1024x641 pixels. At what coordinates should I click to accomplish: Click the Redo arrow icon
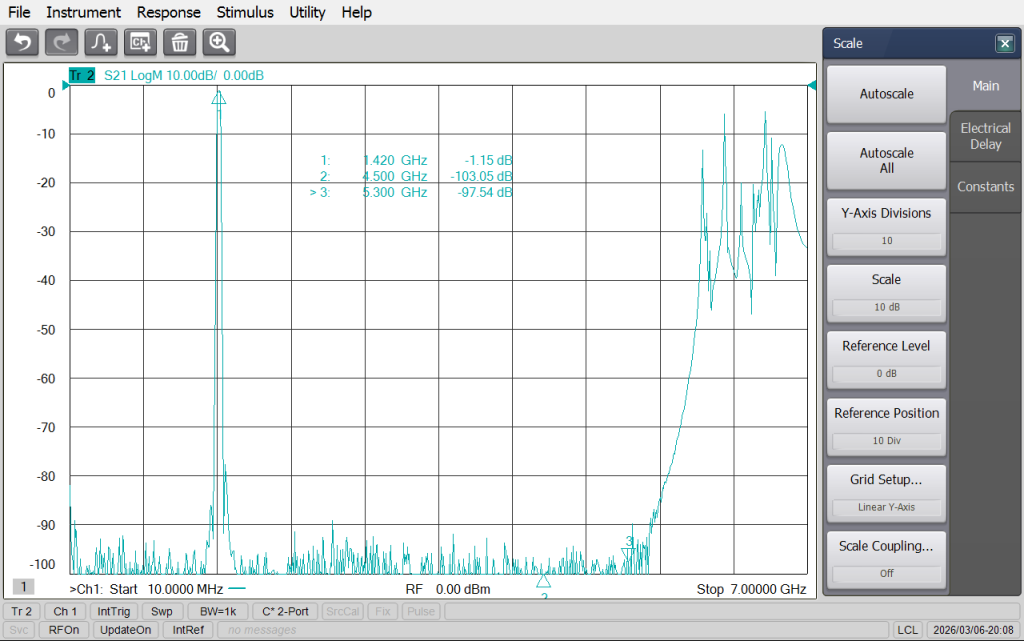coord(61,42)
